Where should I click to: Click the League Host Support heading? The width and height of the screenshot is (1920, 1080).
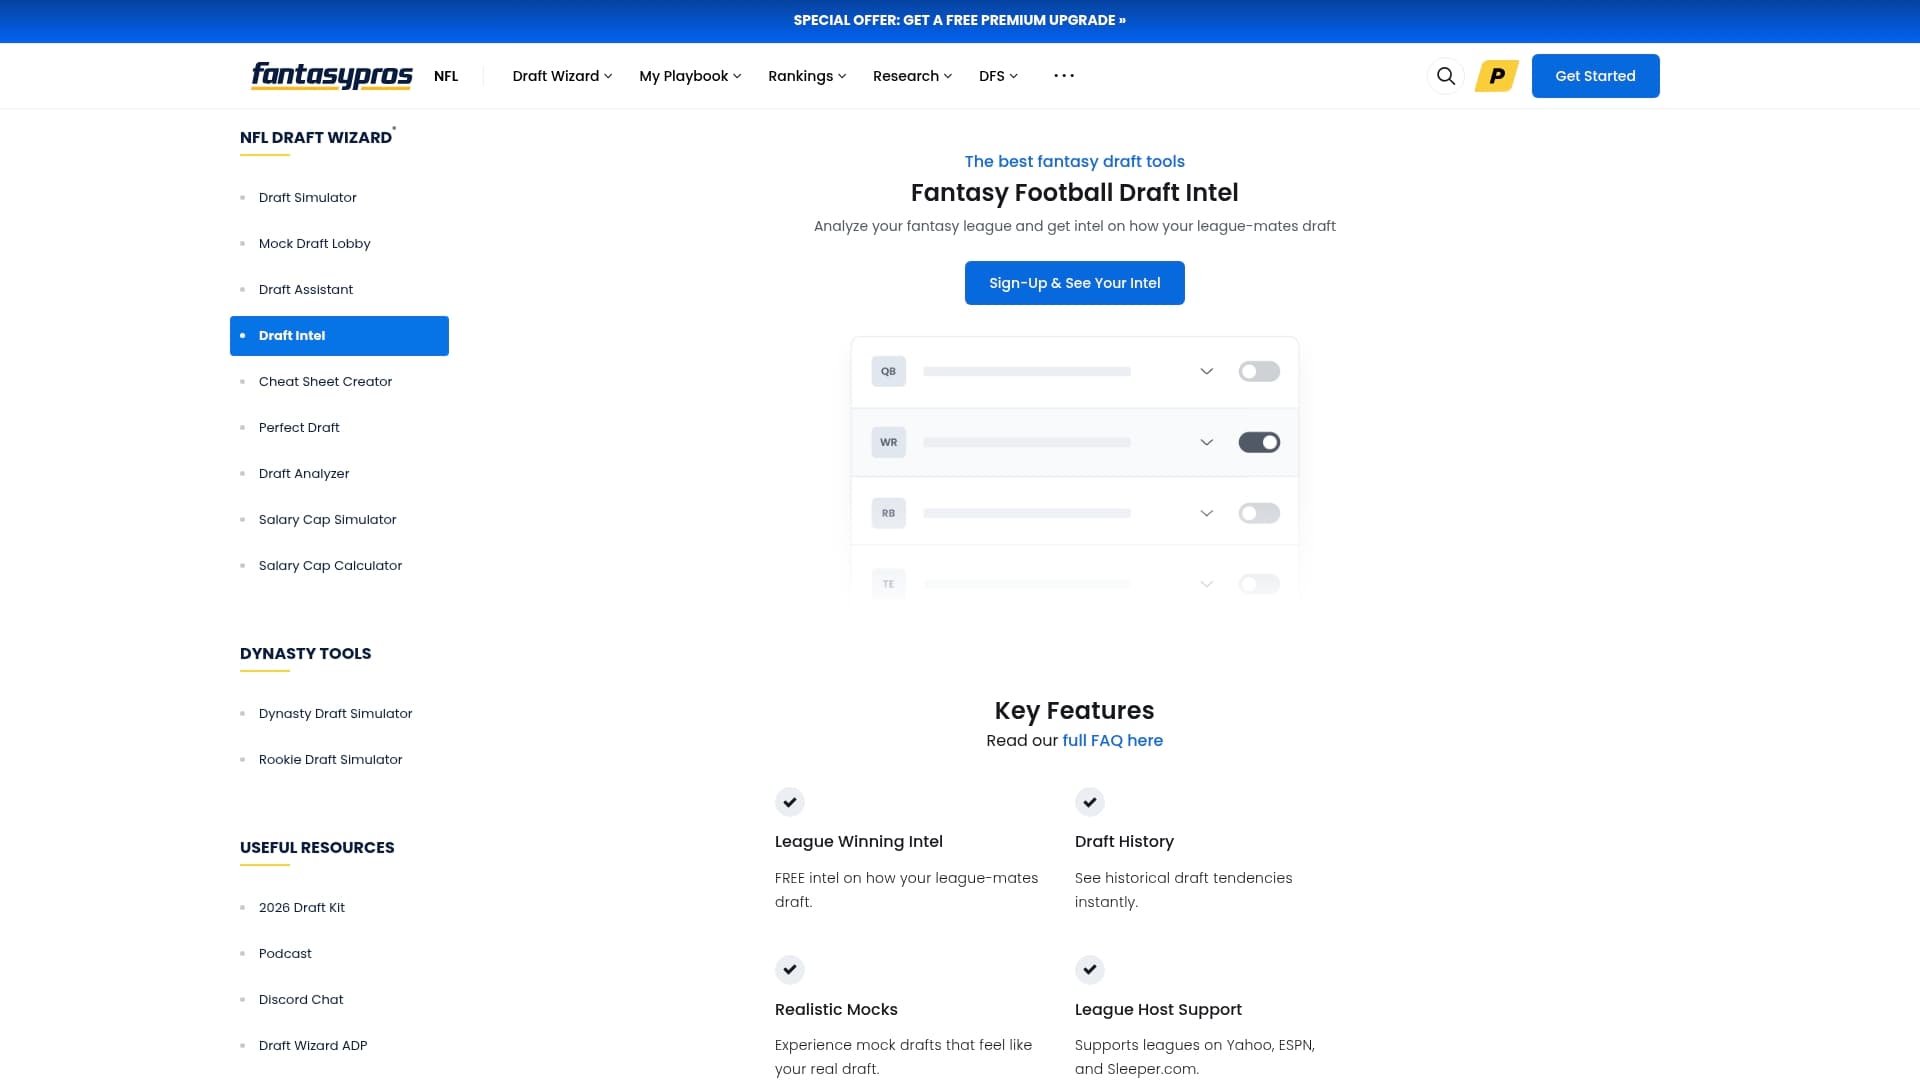pos(1158,1010)
